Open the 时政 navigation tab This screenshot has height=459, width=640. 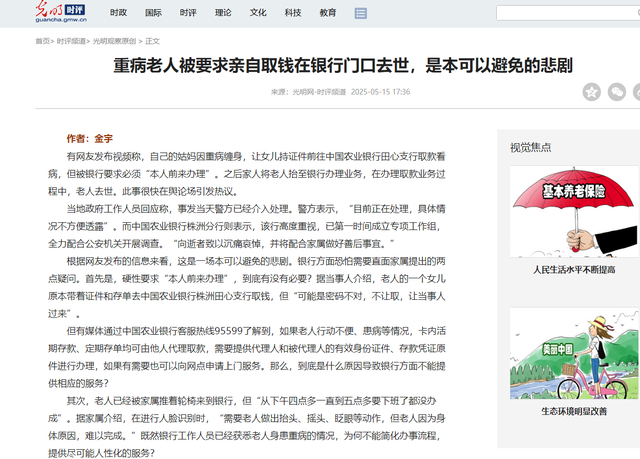coord(119,13)
